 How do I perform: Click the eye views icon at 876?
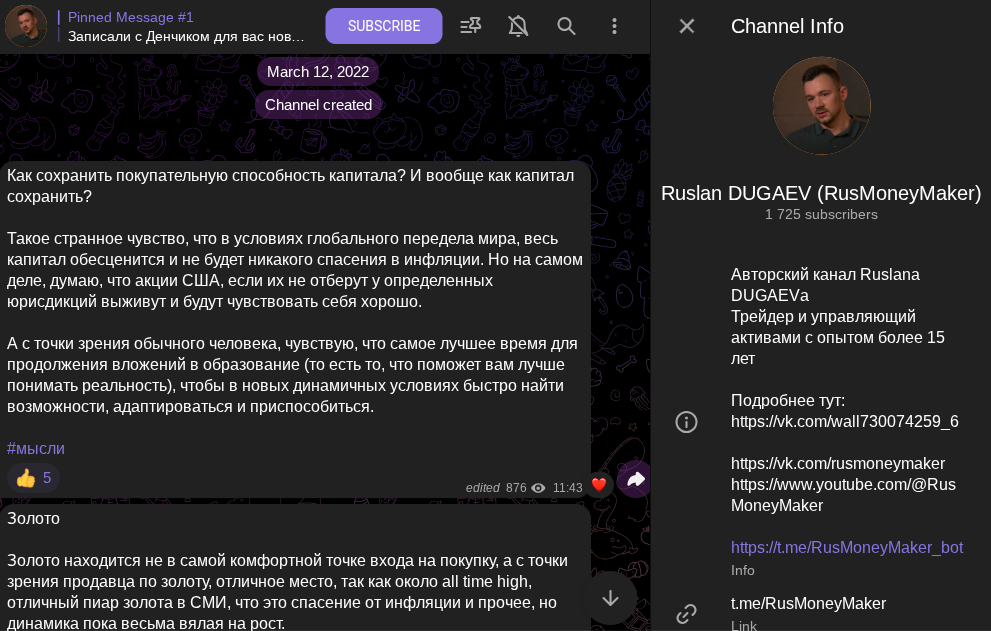click(x=538, y=488)
